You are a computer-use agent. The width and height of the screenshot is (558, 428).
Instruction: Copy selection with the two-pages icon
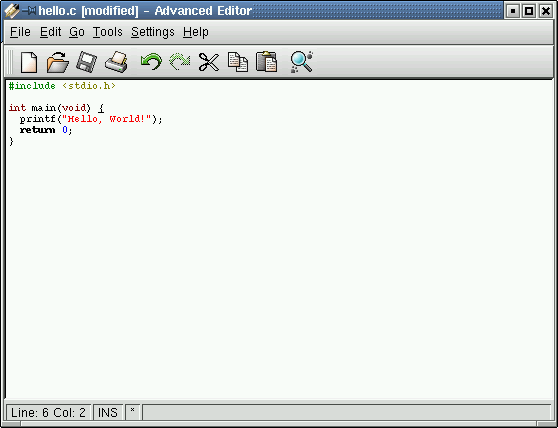tap(238, 62)
